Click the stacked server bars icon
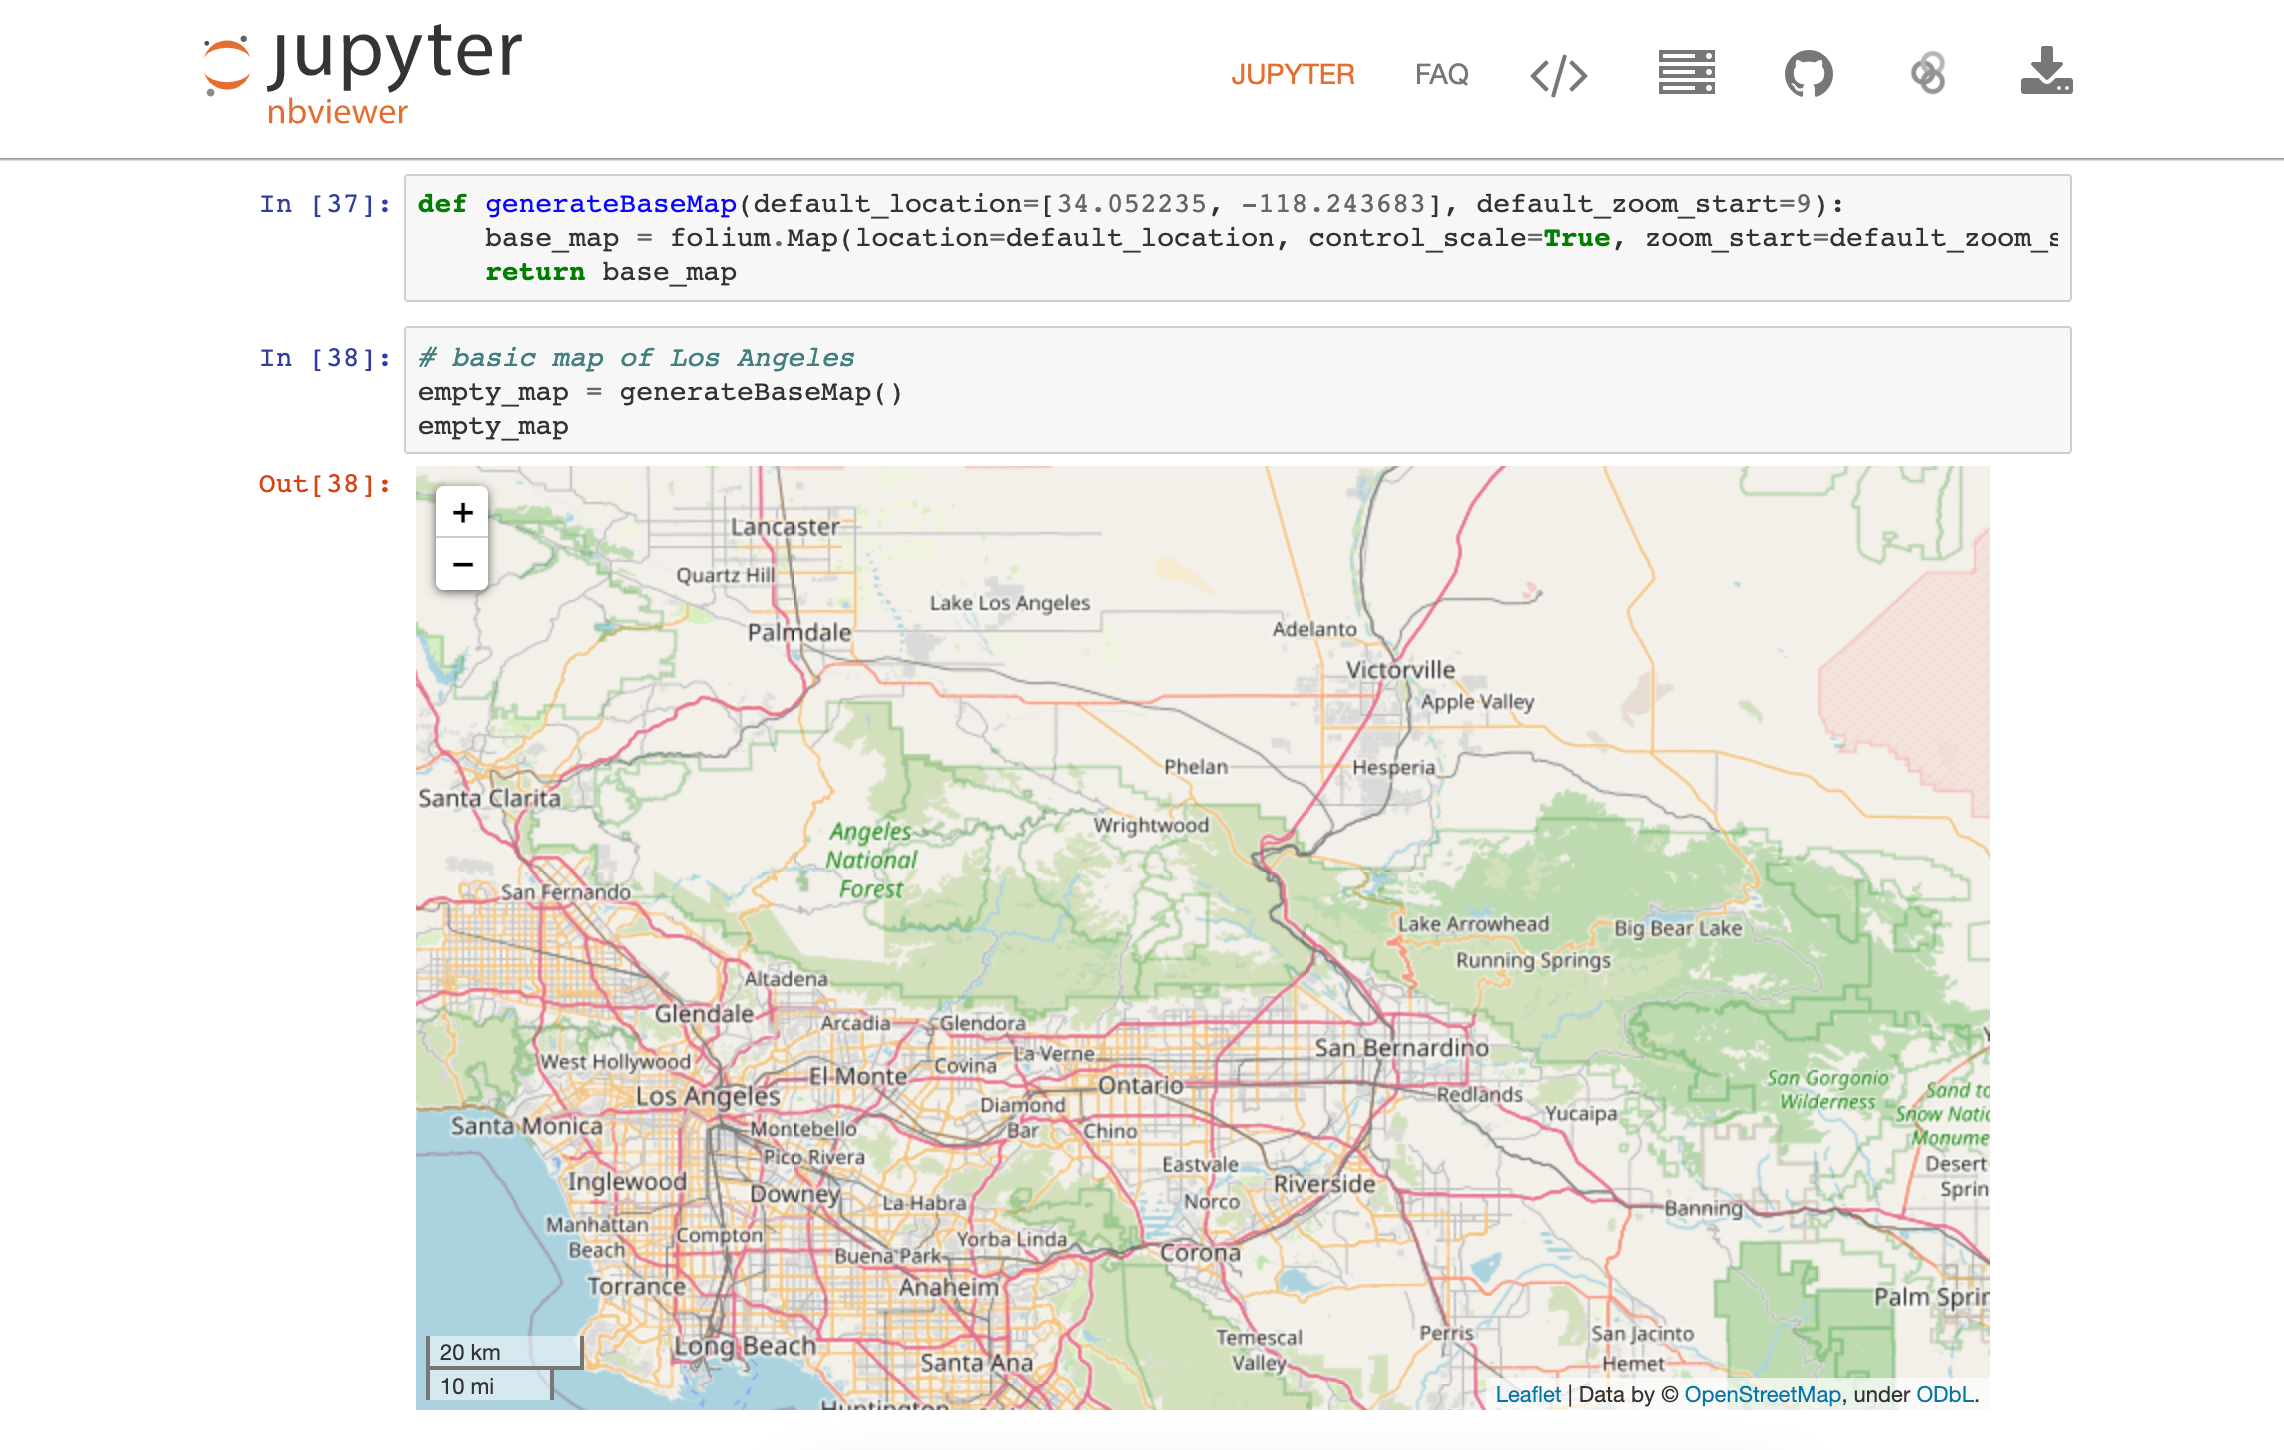 1686,73
